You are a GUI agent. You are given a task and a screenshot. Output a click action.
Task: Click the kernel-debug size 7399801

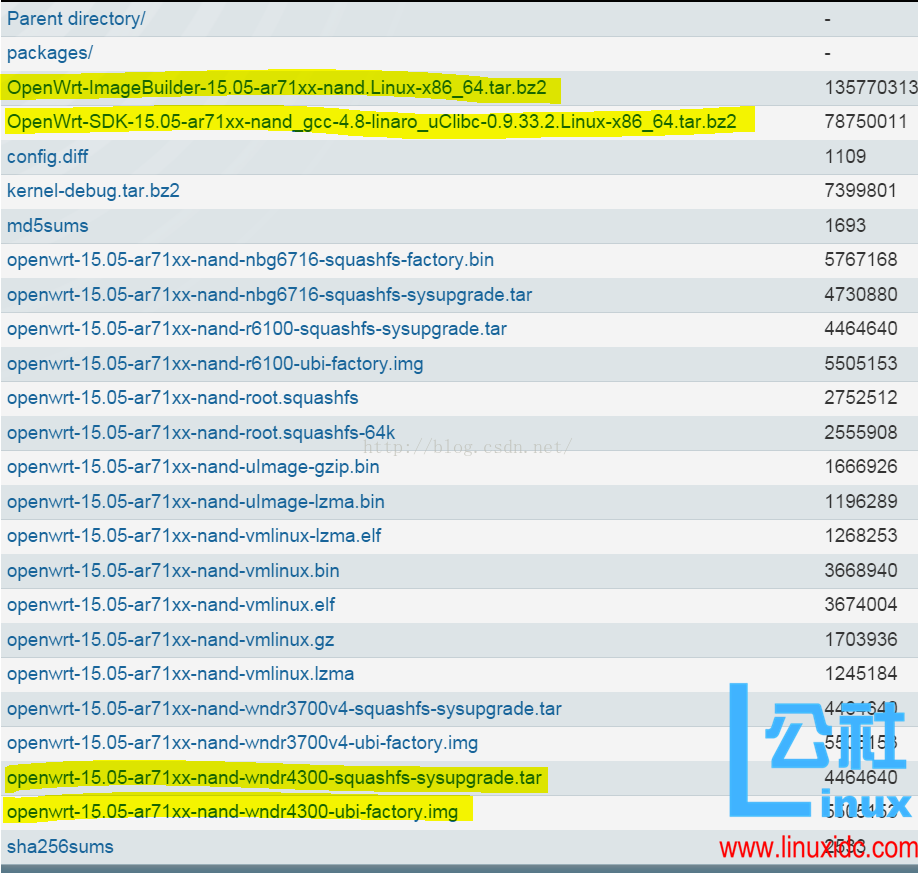pos(861,191)
